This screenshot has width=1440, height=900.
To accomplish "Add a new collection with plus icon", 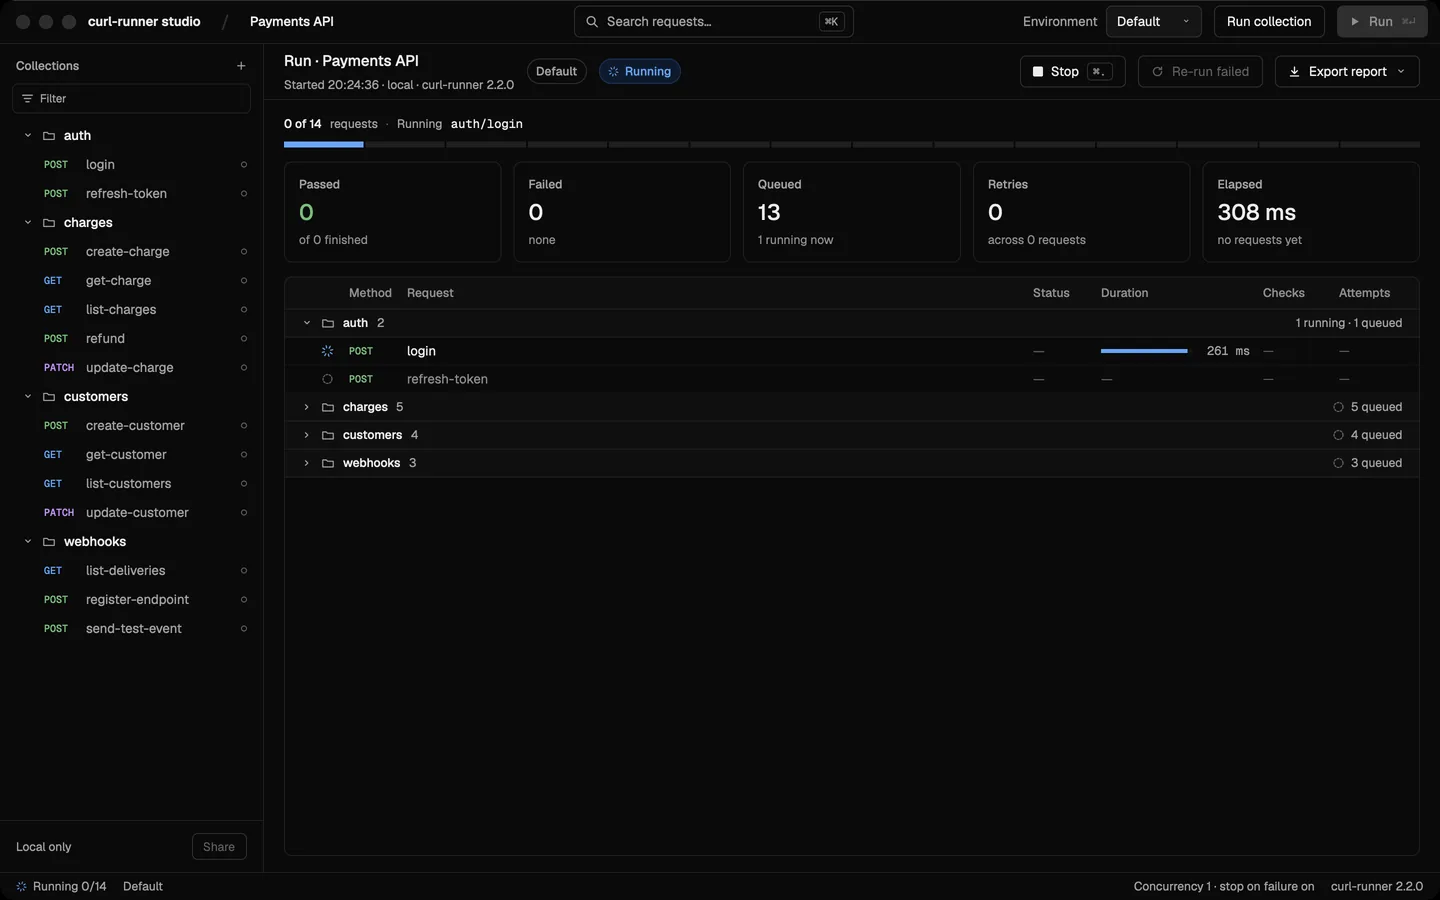I will click(241, 66).
